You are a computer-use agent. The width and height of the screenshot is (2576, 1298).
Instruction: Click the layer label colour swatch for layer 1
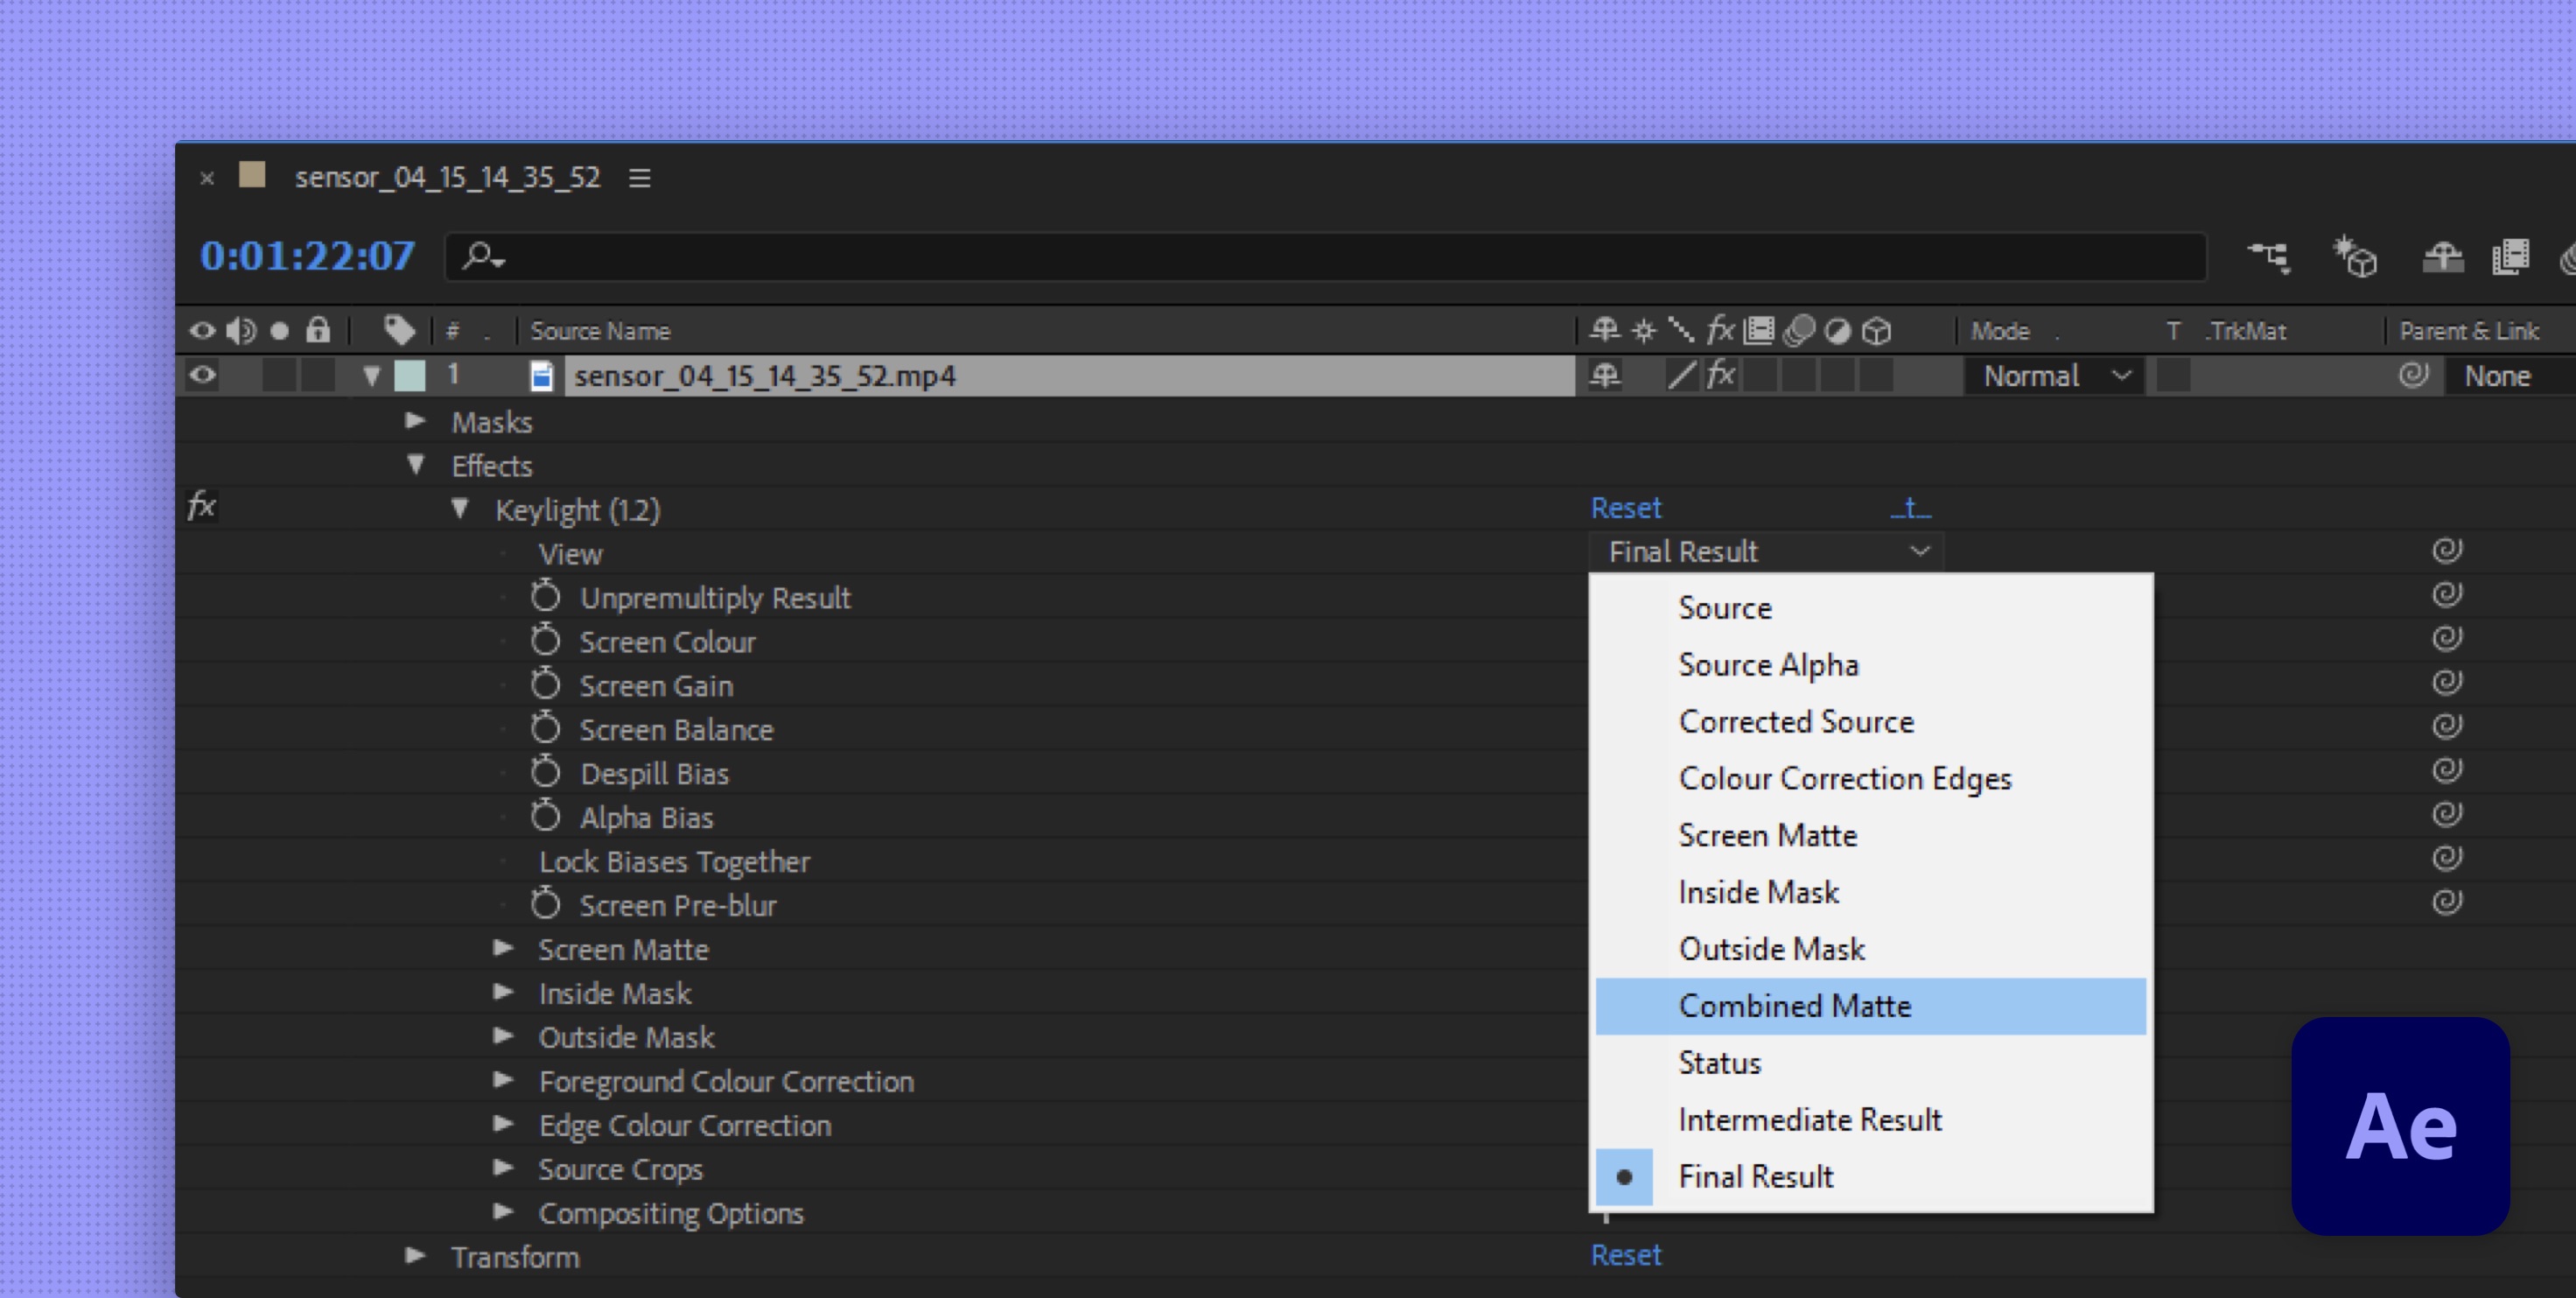click(410, 376)
